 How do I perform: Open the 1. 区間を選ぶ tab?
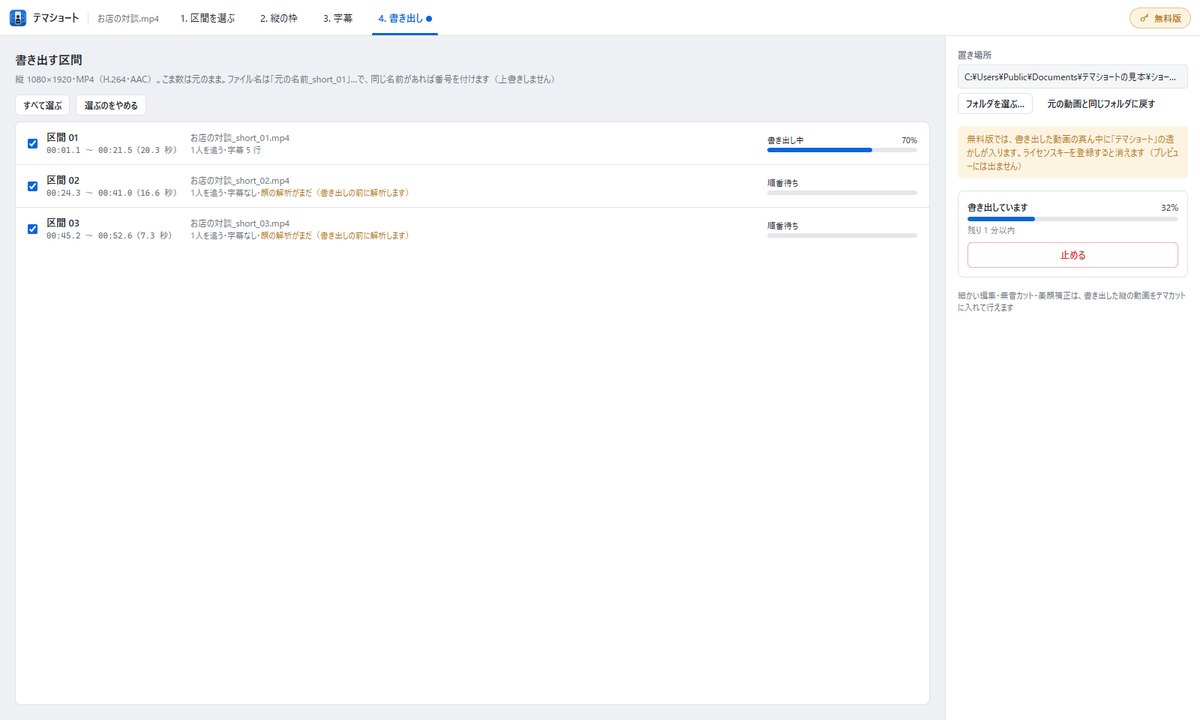(207, 18)
